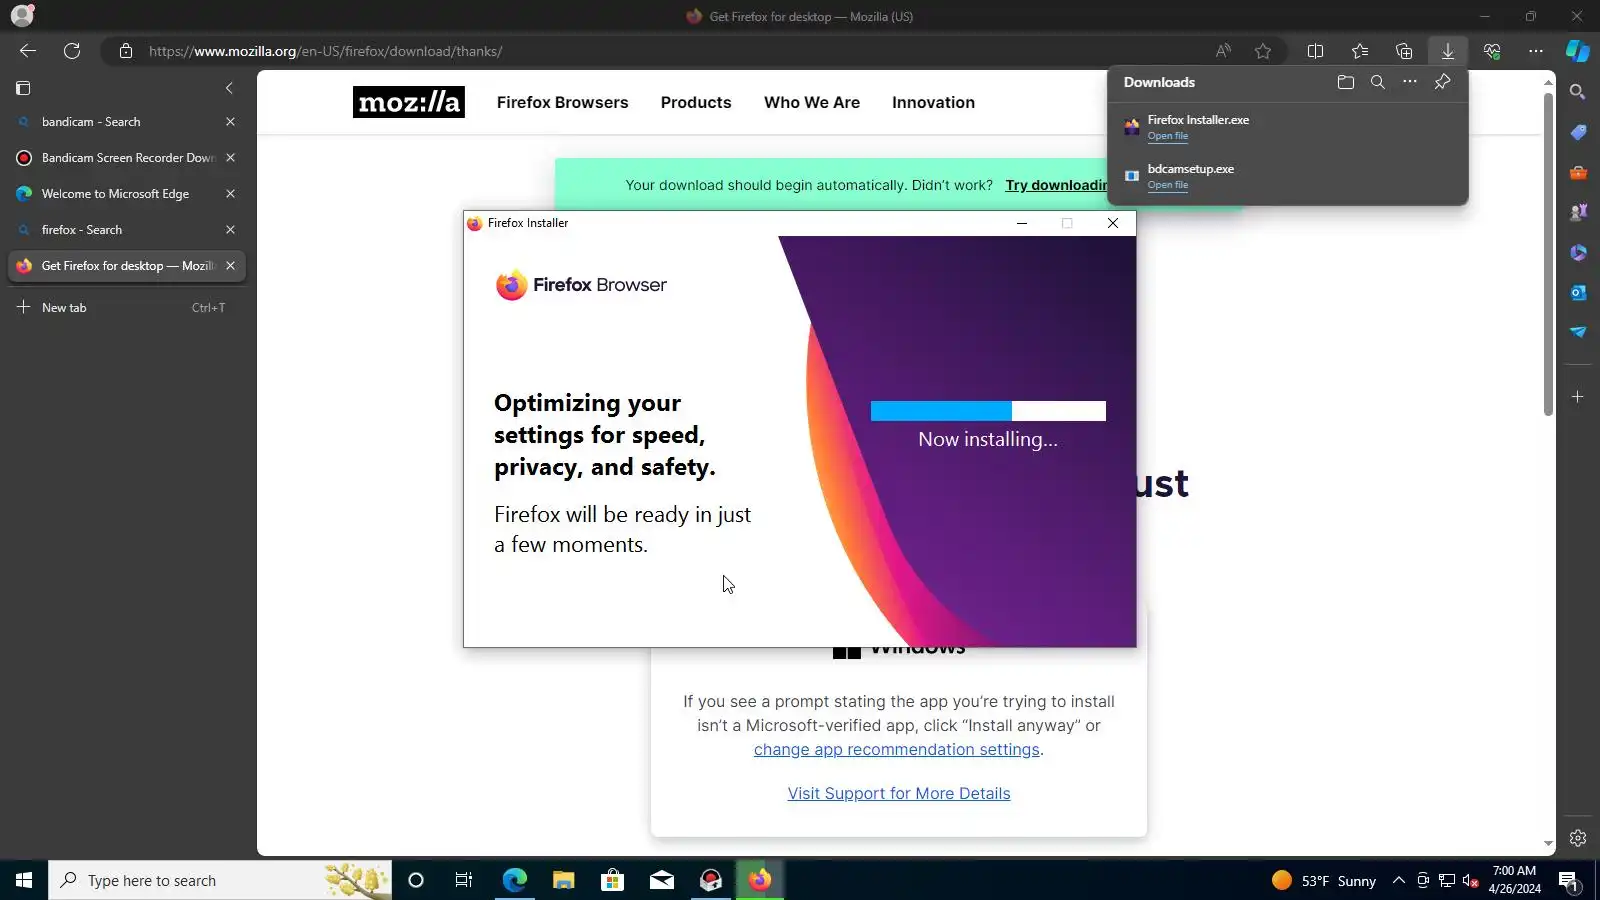Screen dimensions: 1600x900
Task: Click Visit Support for More Details
Action: pos(899,794)
